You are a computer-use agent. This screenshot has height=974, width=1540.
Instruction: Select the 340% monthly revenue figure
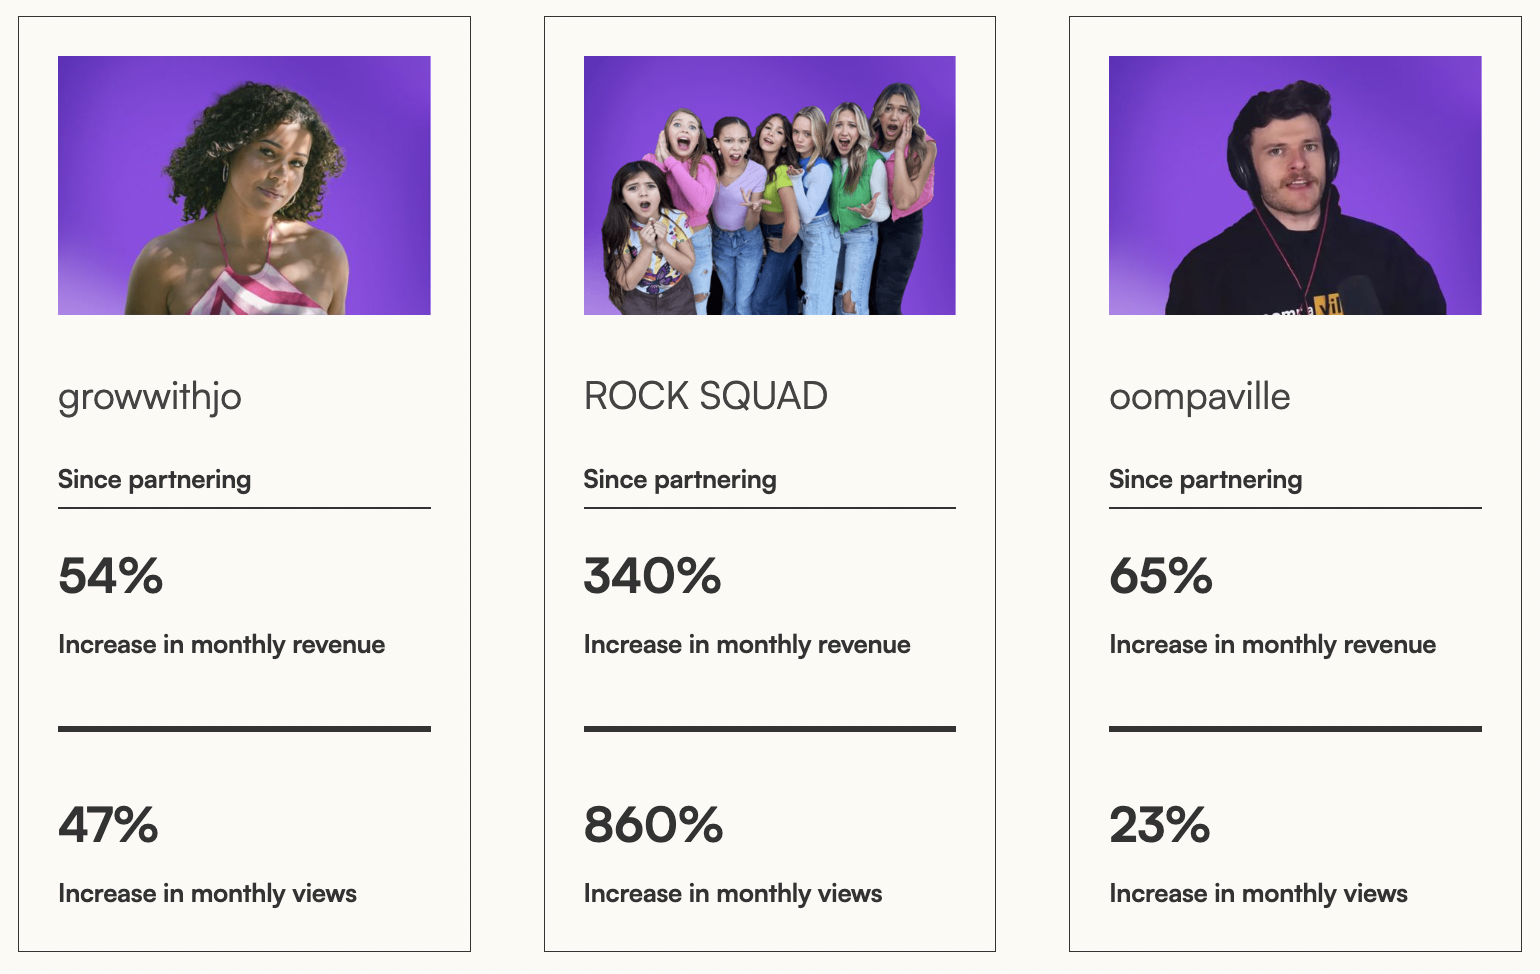[652, 576]
